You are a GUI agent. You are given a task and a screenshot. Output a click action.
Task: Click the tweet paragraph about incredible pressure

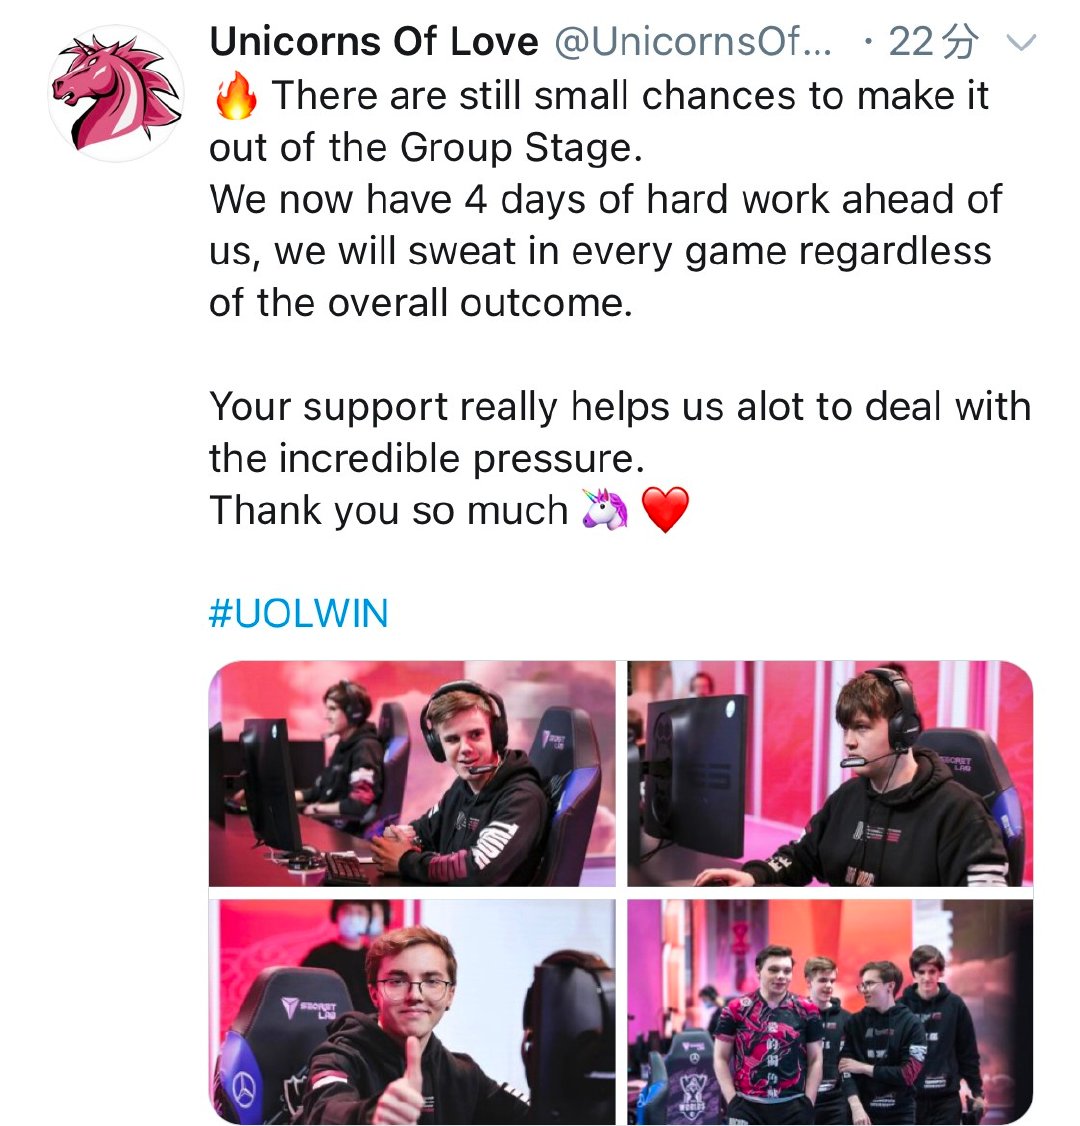click(x=620, y=432)
